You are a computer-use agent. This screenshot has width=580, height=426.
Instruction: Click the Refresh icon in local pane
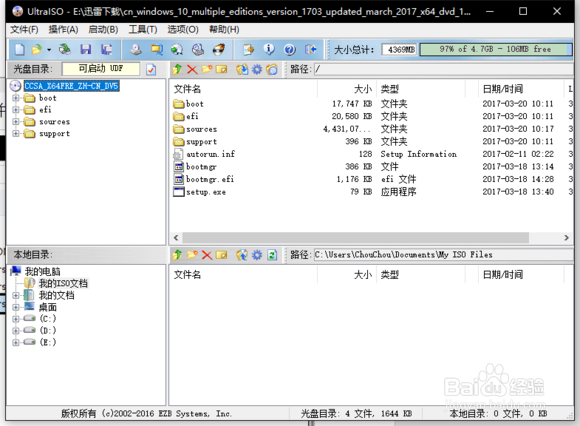tap(272, 255)
